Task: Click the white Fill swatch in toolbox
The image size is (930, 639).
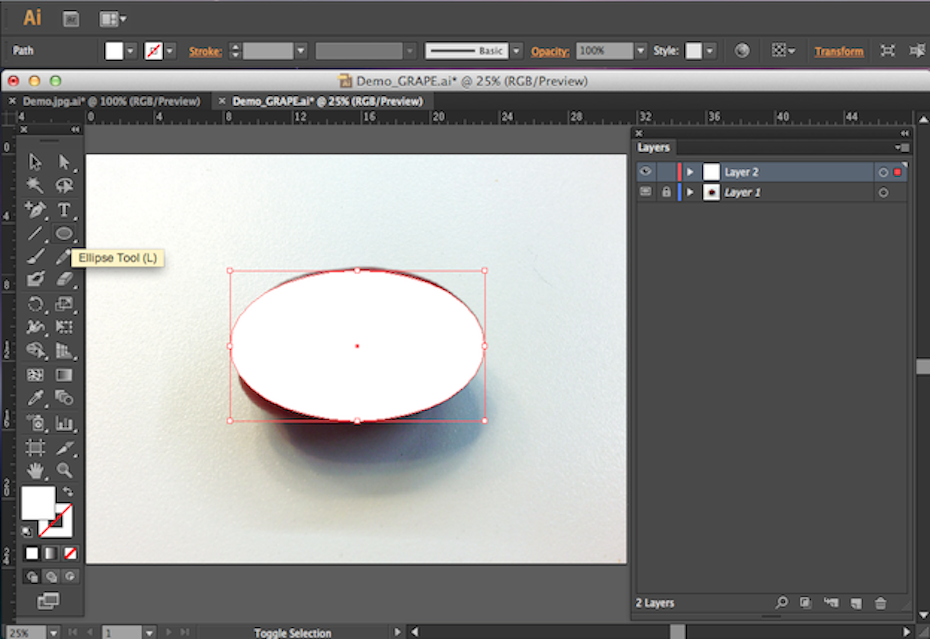Action: [x=37, y=502]
